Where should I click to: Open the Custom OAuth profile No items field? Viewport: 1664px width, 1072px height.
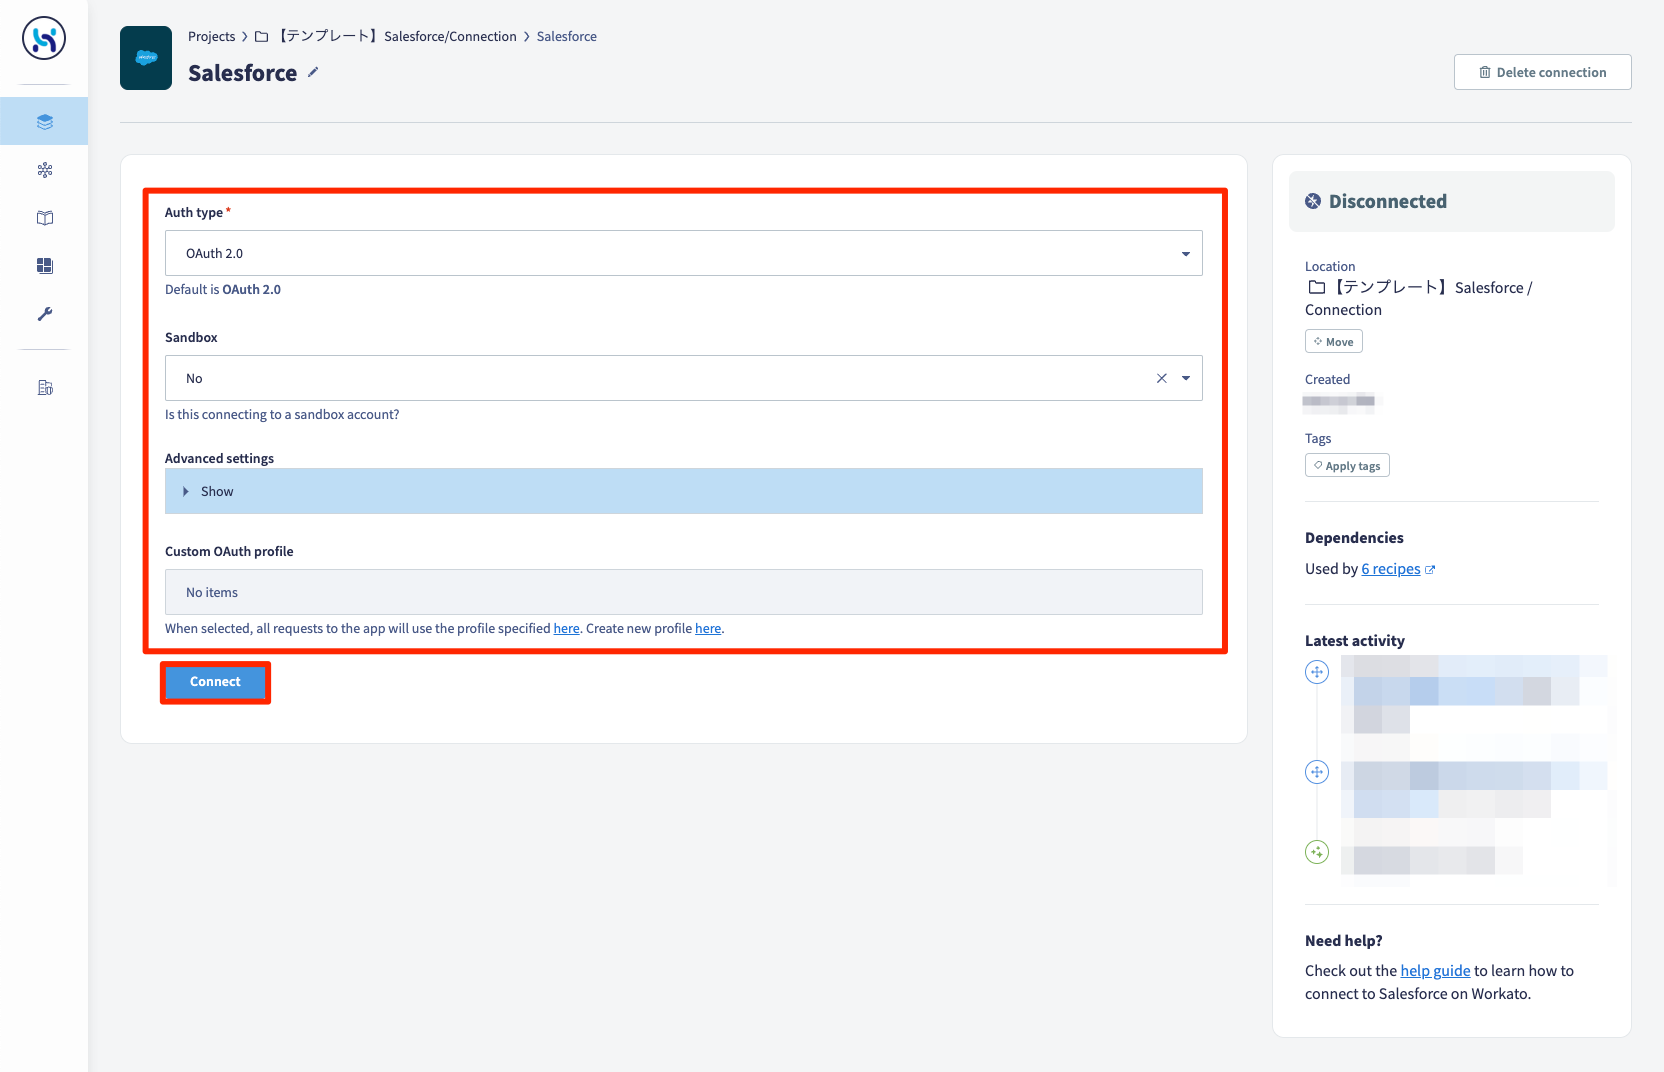(x=684, y=592)
